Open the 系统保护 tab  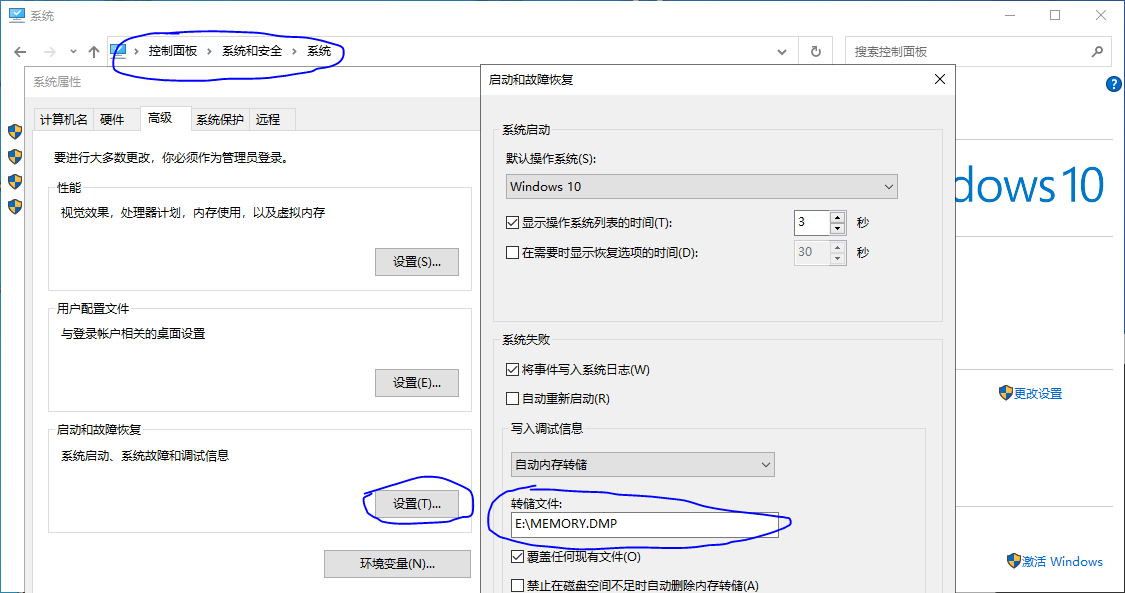point(220,120)
